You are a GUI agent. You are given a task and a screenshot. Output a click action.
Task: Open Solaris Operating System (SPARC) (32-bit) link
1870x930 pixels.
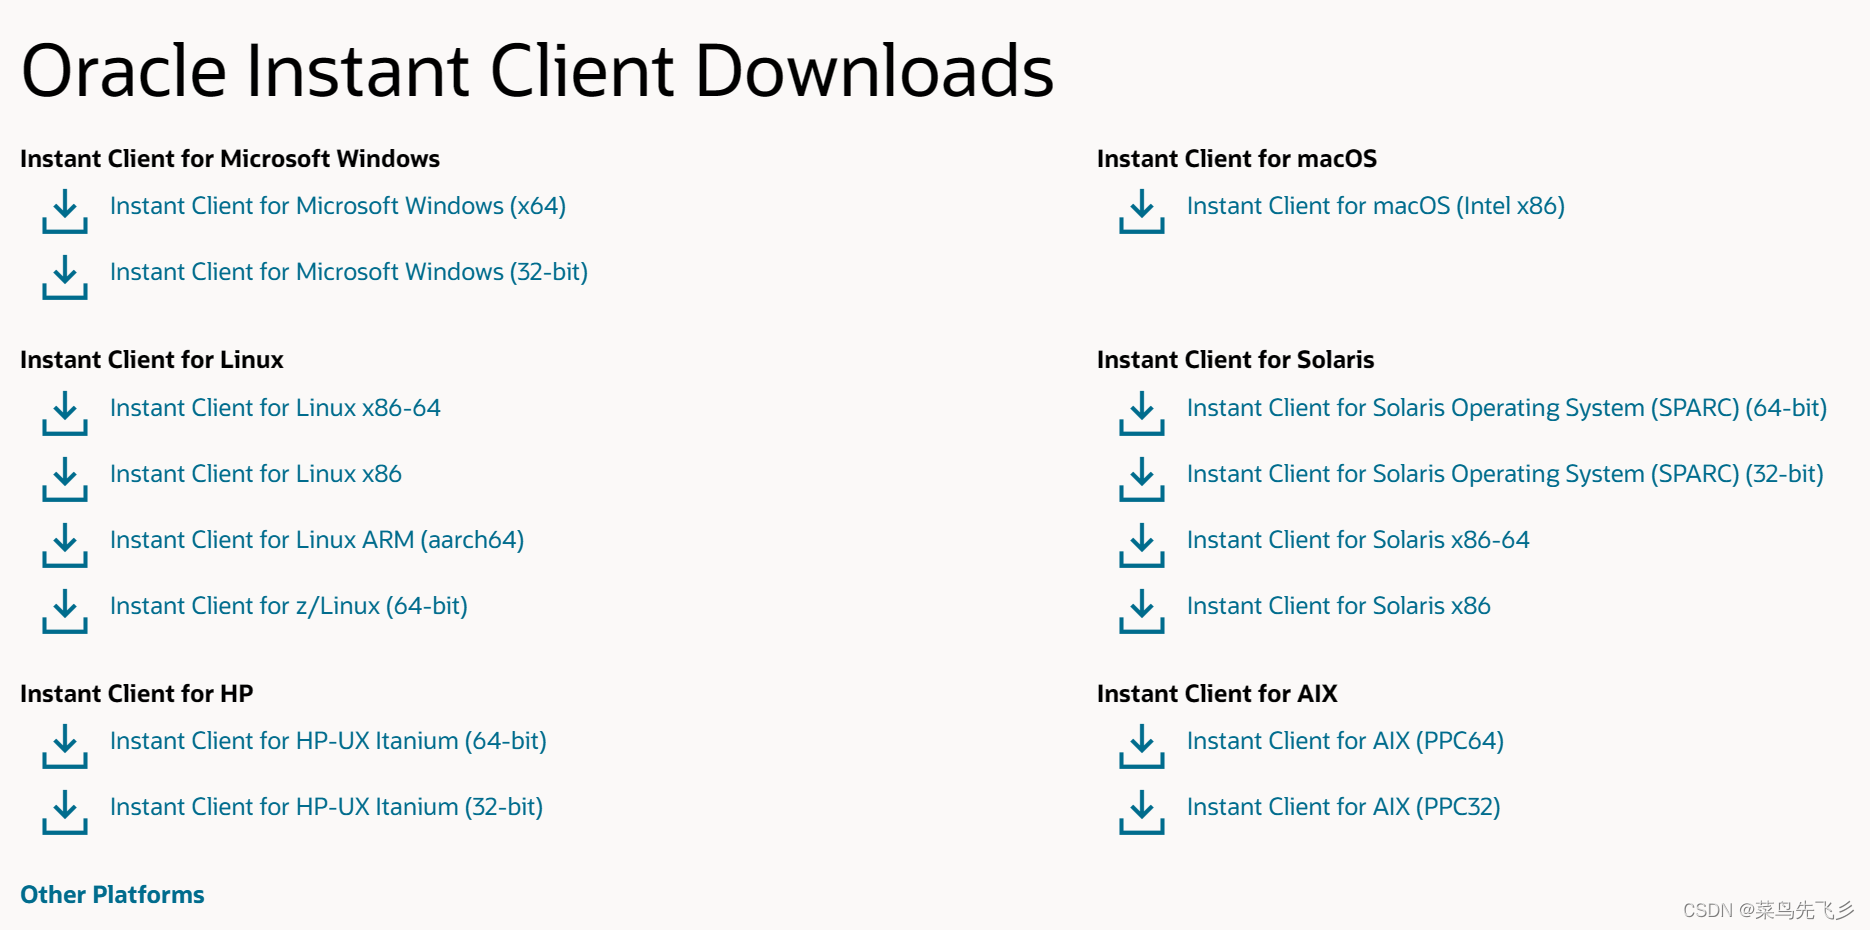click(1505, 474)
